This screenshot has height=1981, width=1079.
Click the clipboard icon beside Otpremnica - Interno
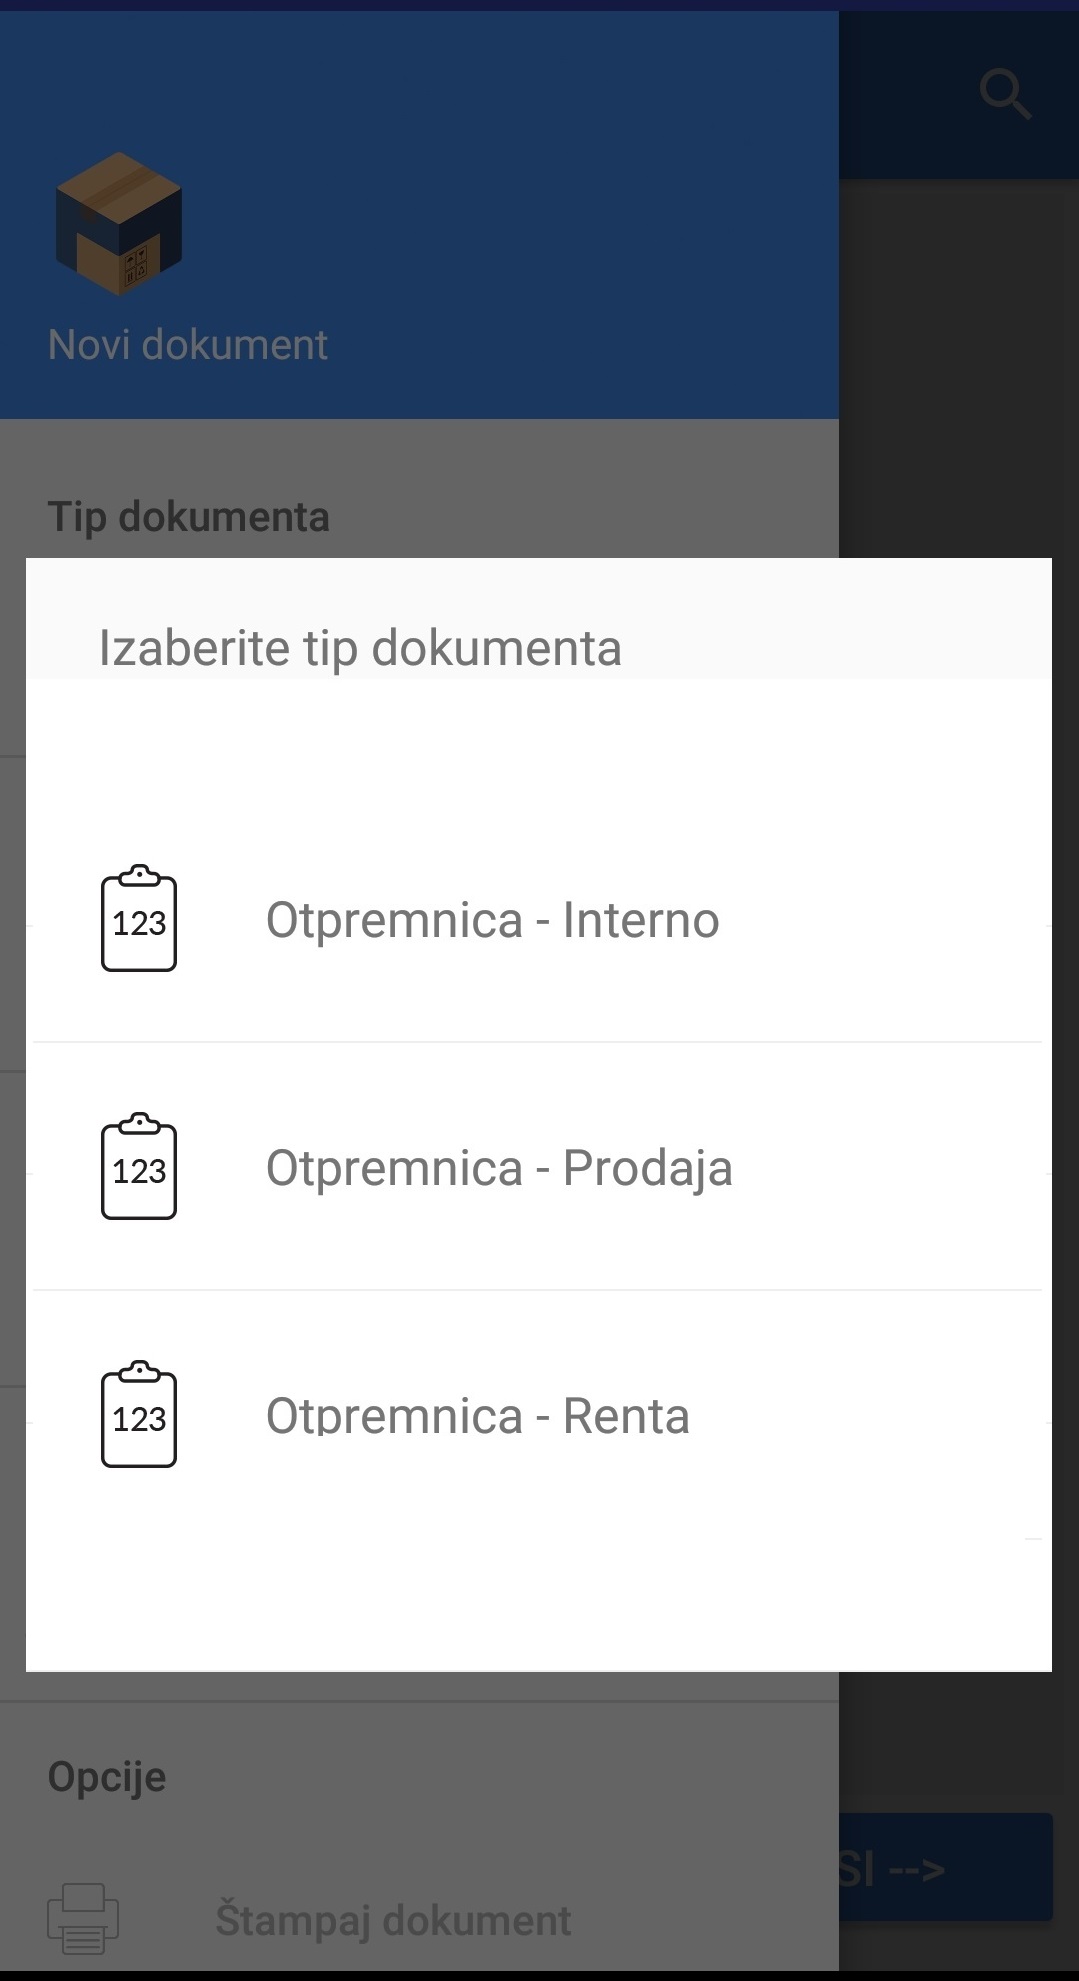pyautogui.click(x=139, y=918)
